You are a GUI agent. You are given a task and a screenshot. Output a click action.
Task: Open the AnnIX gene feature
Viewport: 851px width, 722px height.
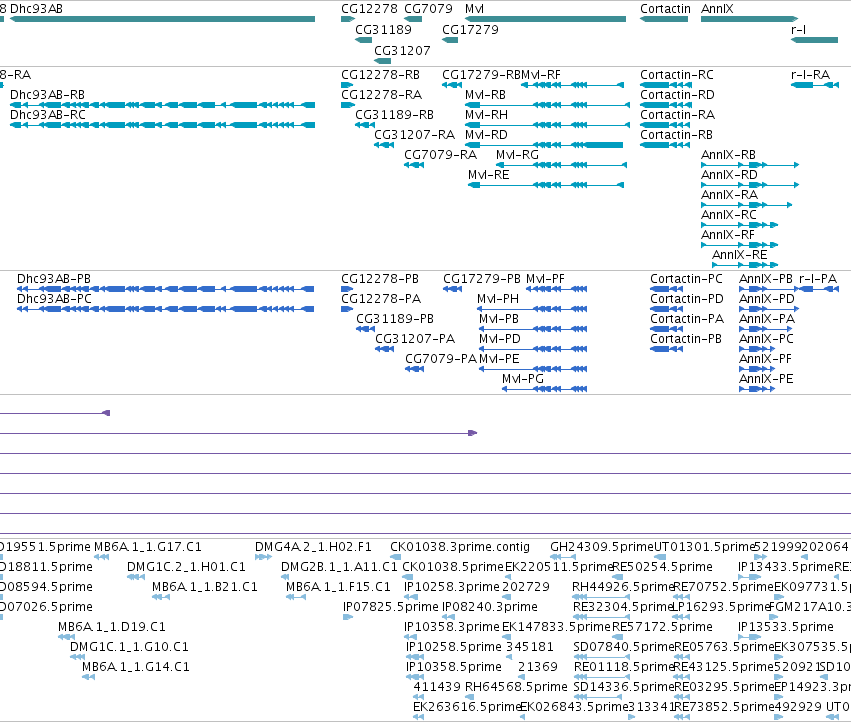pos(750,19)
